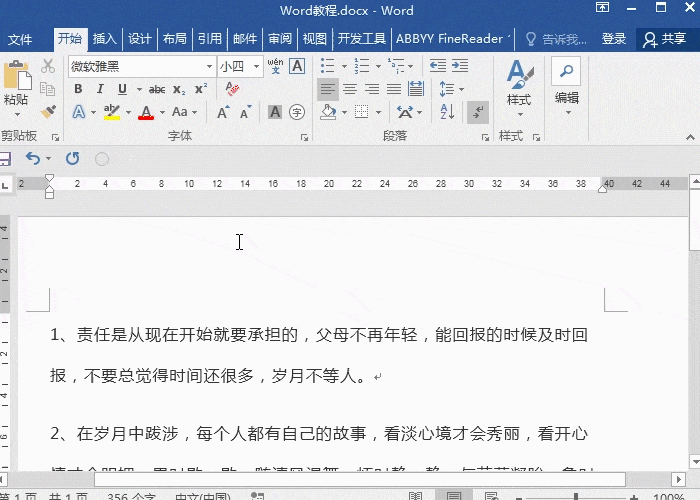Copy selection using copy icon

(48, 88)
